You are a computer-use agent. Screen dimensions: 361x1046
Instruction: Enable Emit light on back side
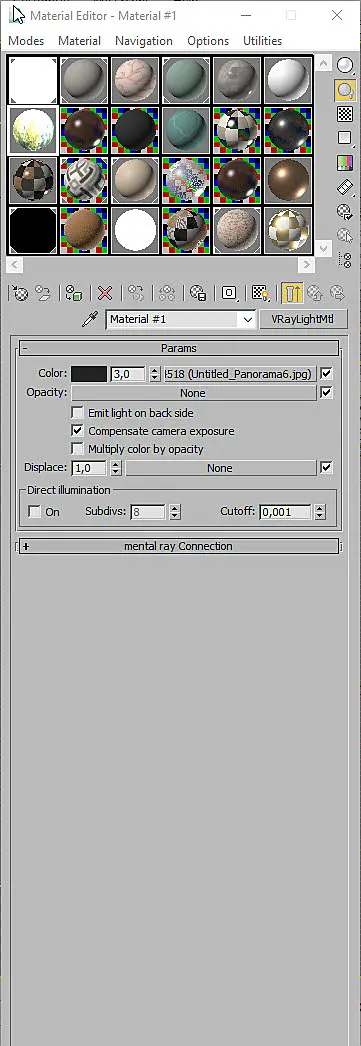click(77, 413)
